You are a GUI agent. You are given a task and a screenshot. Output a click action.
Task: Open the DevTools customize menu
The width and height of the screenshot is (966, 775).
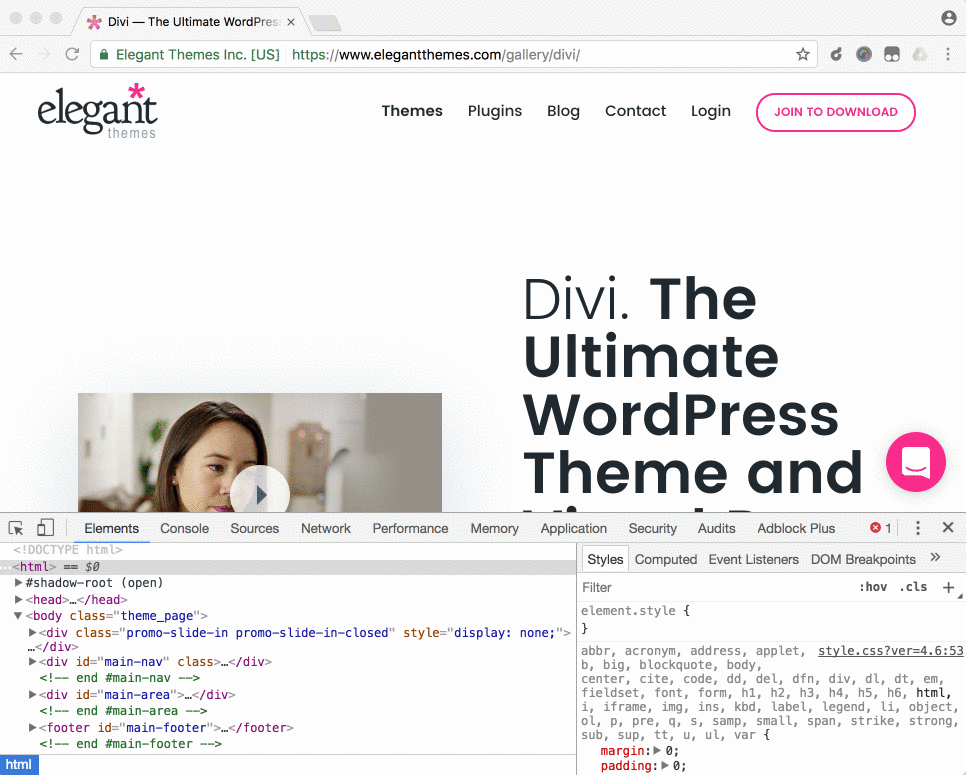point(918,528)
